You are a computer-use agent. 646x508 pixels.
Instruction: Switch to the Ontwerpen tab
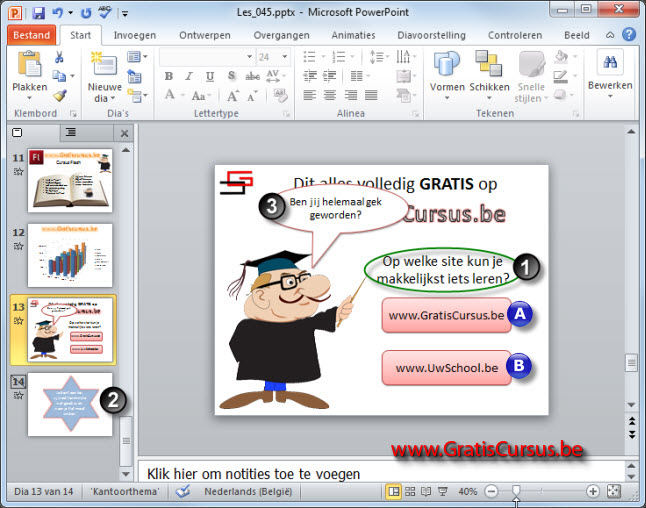pyautogui.click(x=205, y=35)
